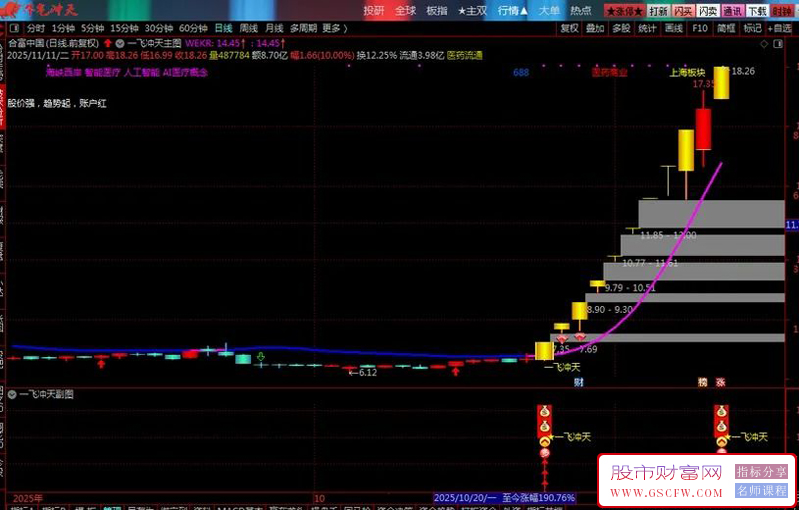Screen dimensions: 799x510
Task: Add the stock via +自选
Action: coord(780,28)
